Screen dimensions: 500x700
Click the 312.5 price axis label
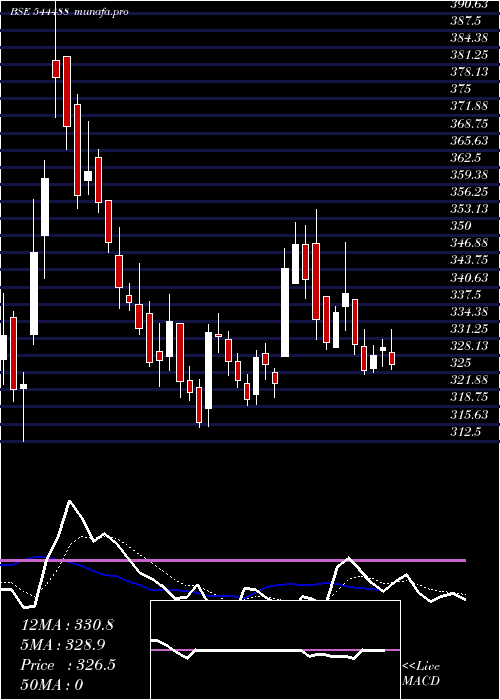click(466, 432)
